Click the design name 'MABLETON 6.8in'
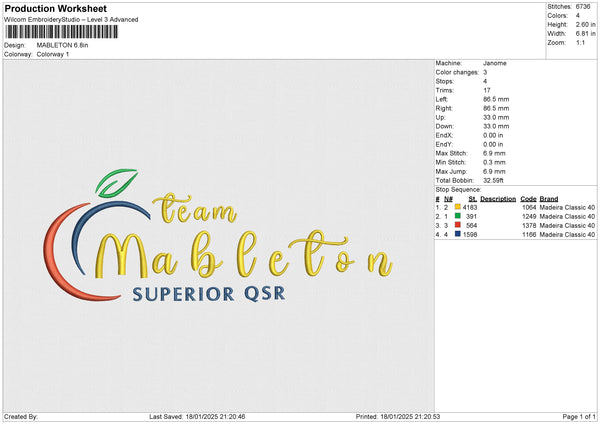 62,45
